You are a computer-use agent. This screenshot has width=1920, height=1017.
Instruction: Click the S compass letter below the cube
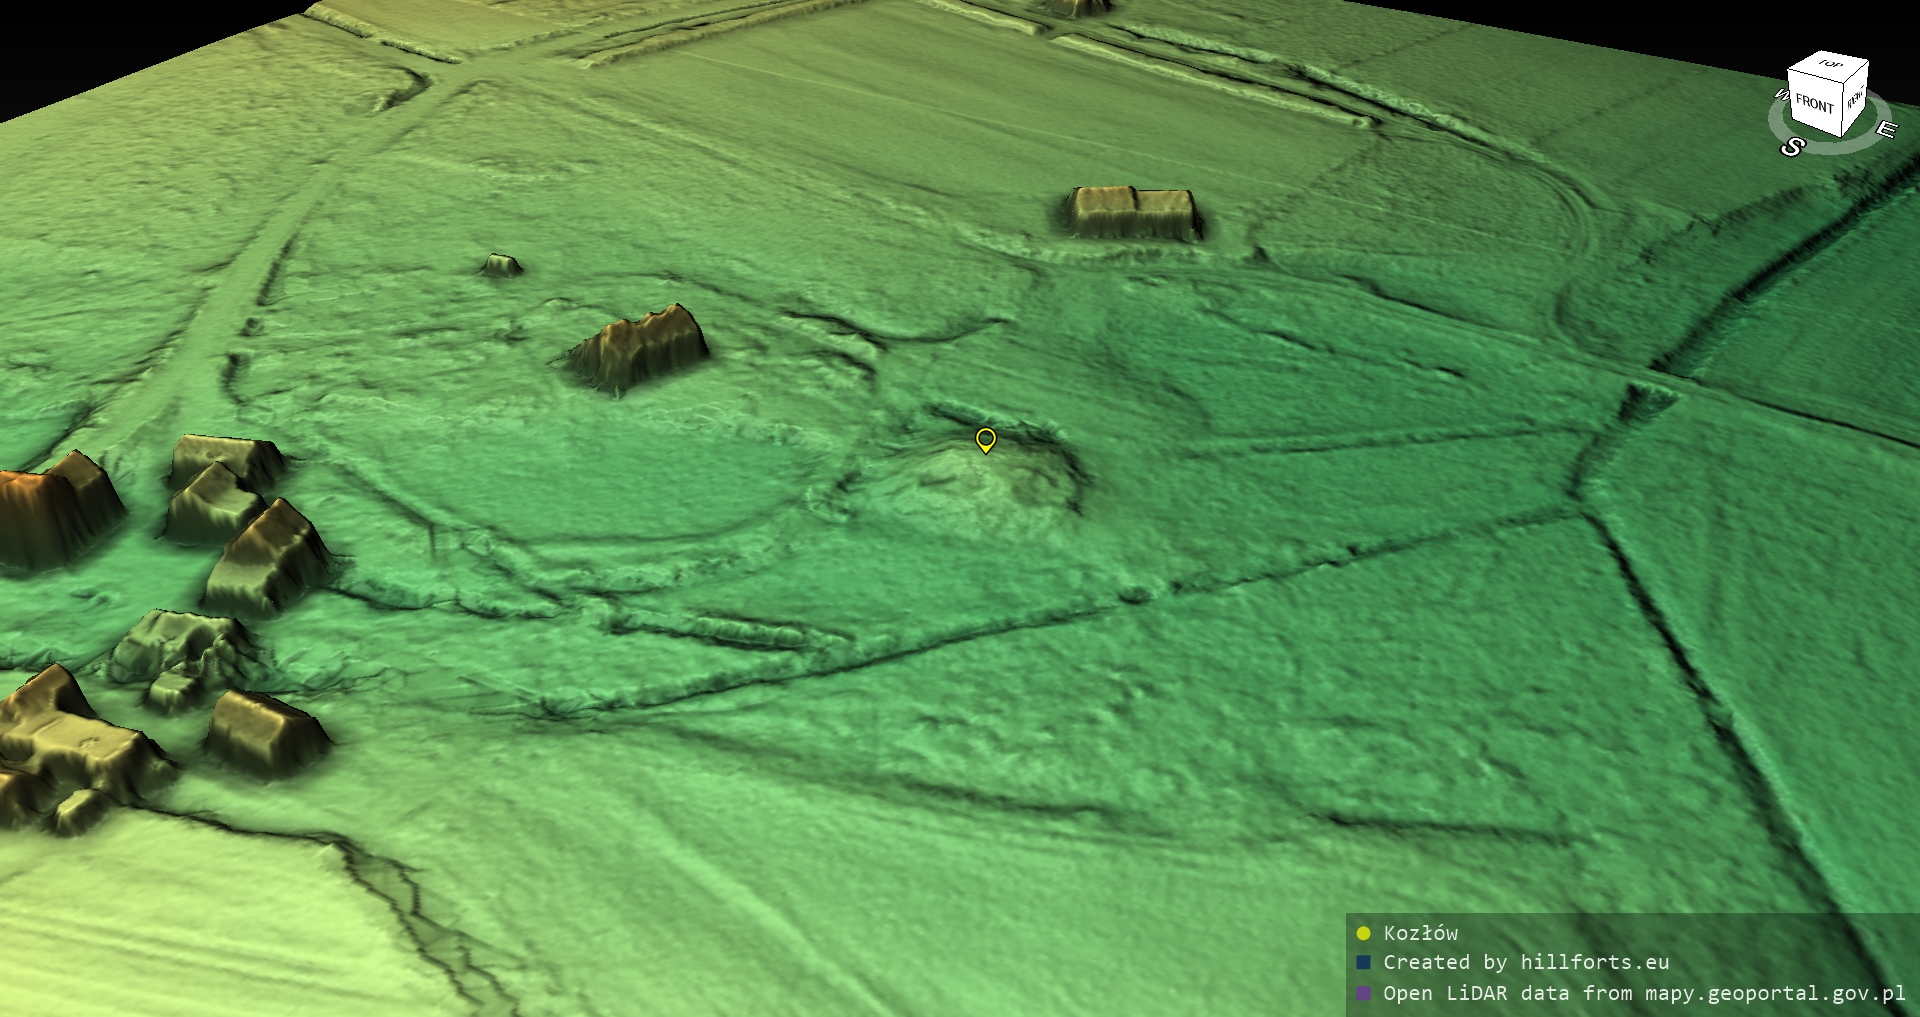click(x=1791, y=148)
